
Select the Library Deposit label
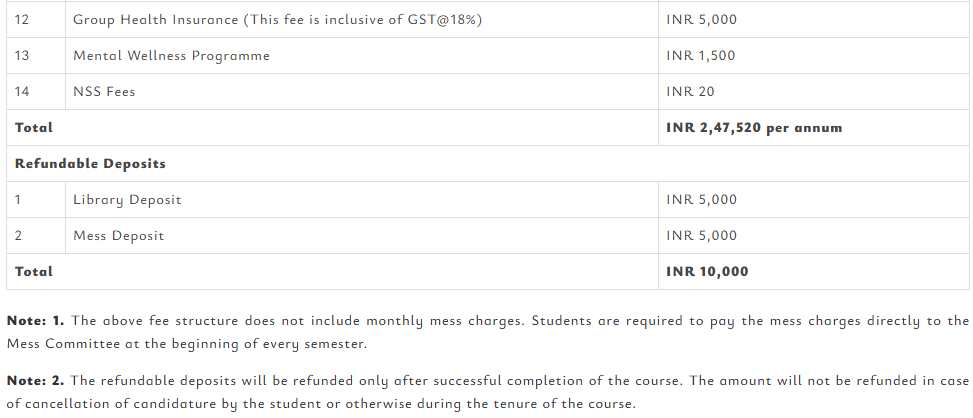click(127, 200)
